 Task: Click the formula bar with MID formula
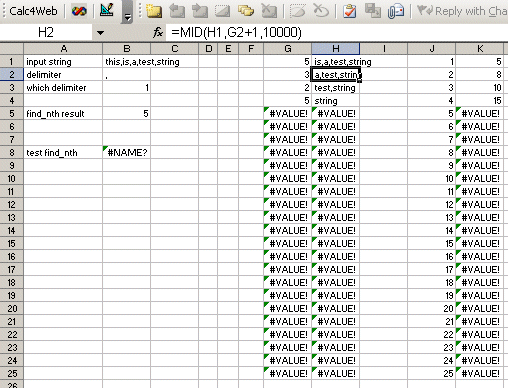[338, 33]
